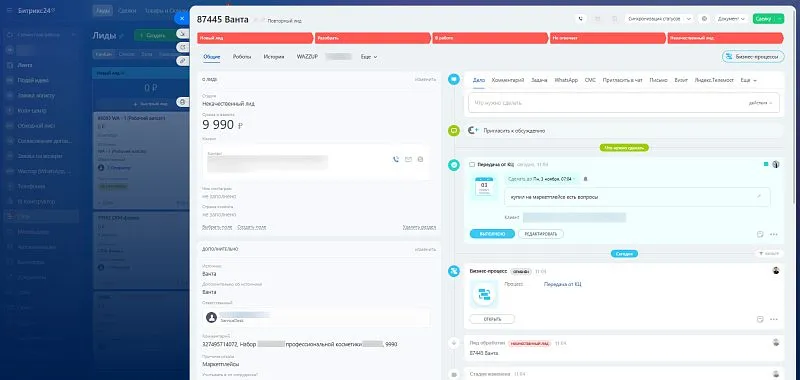
Task: Click blue chat bubble timeline icon beside Дело
Action: [x=454, y=80]
